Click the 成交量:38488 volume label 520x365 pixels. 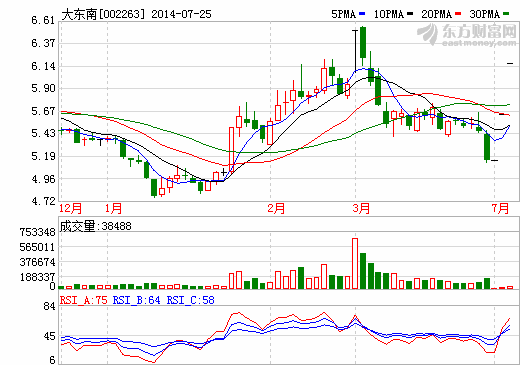(96, 226)
